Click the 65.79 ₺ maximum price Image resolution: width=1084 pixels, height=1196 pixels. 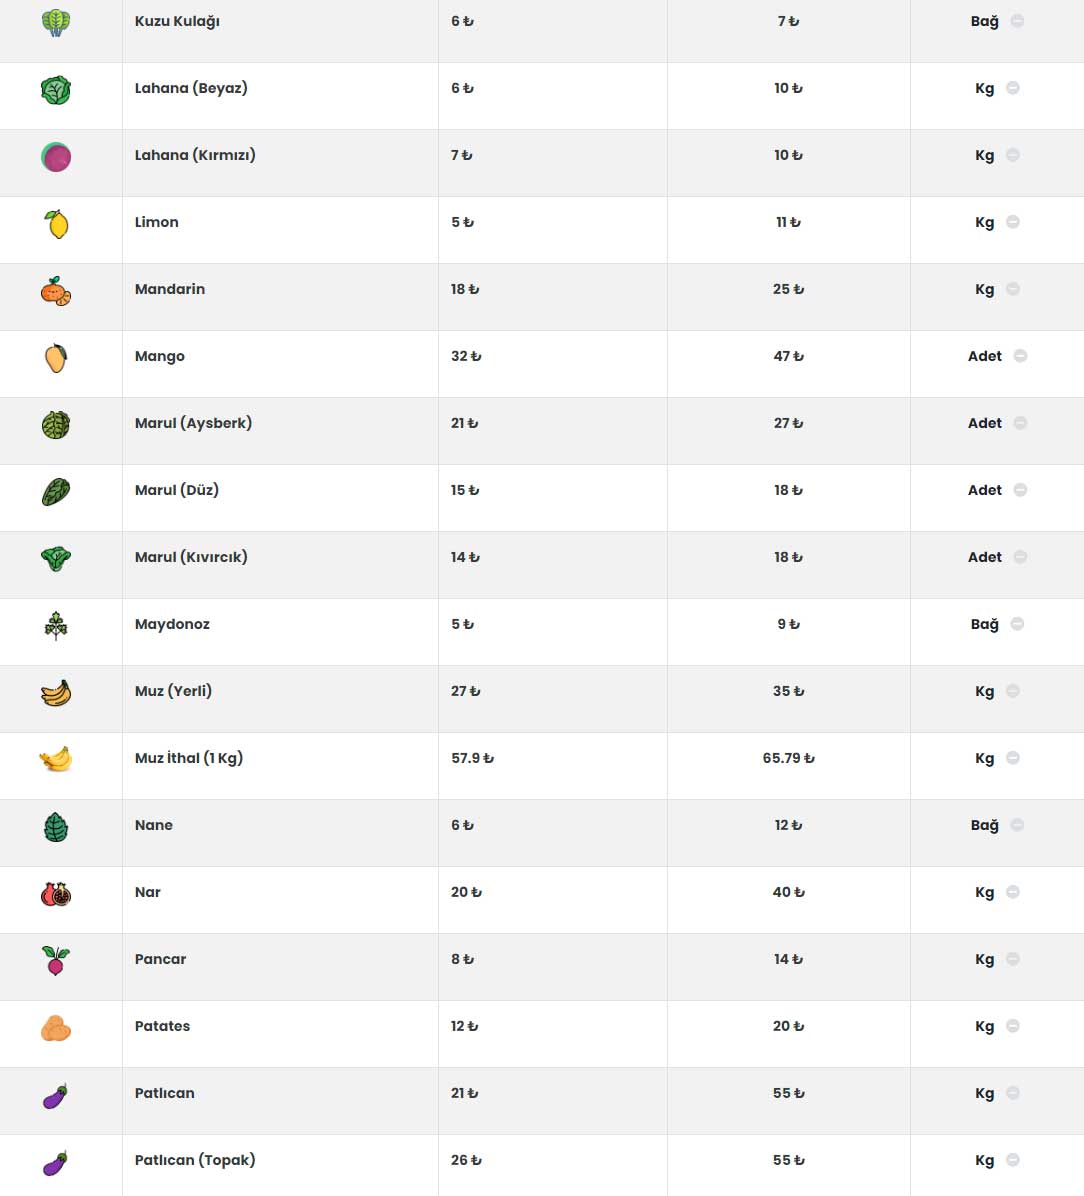click(788, 758)
